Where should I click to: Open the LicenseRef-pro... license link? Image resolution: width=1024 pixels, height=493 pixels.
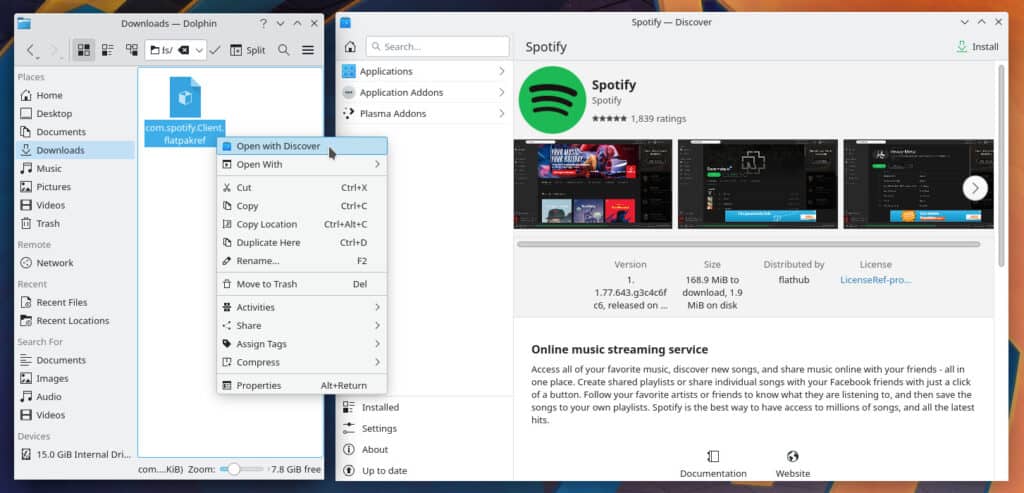875,280
